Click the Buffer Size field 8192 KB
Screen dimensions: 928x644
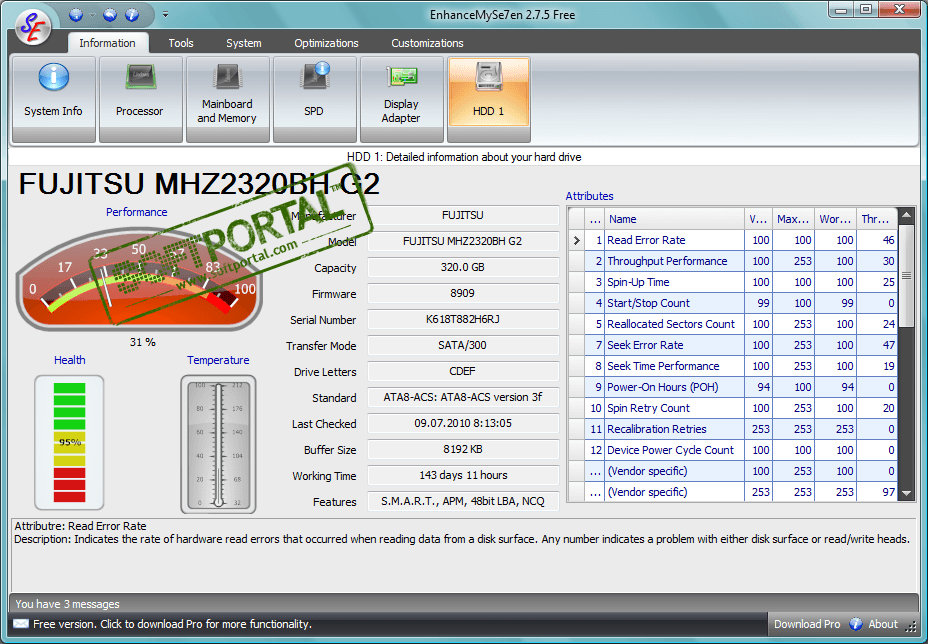pos(463,450)
